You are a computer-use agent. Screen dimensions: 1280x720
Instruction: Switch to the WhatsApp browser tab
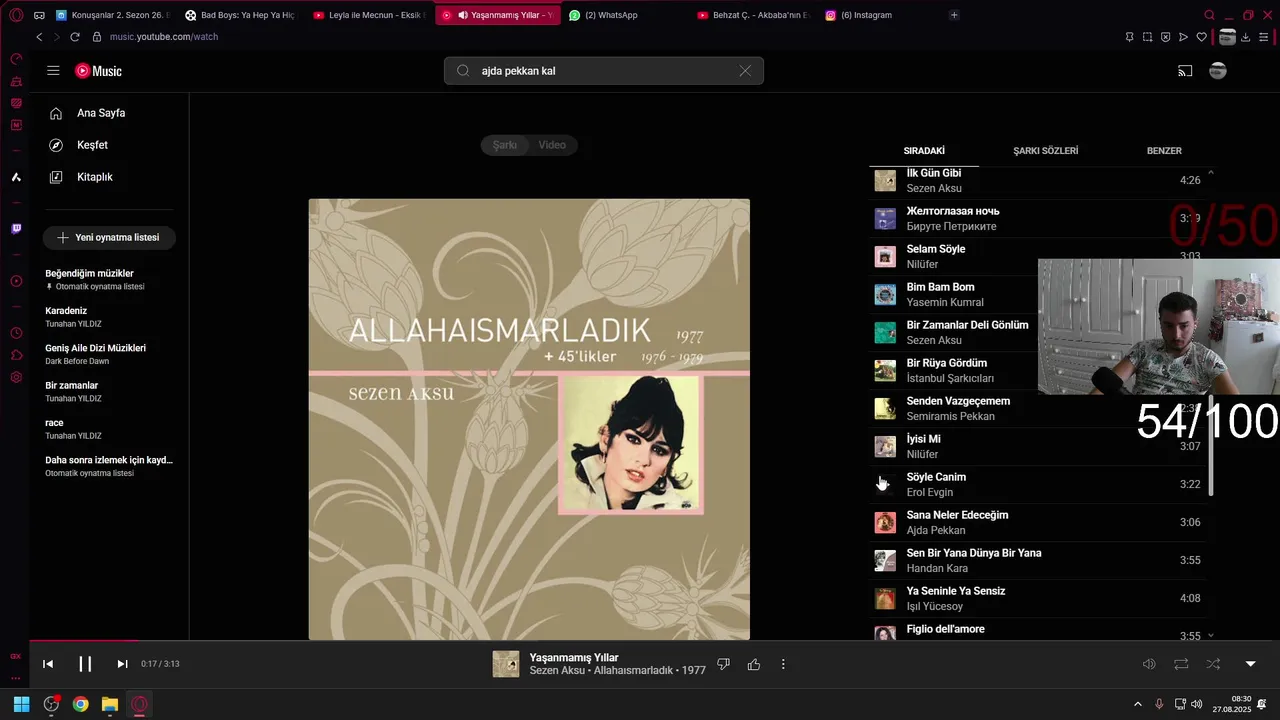[610, 15]
